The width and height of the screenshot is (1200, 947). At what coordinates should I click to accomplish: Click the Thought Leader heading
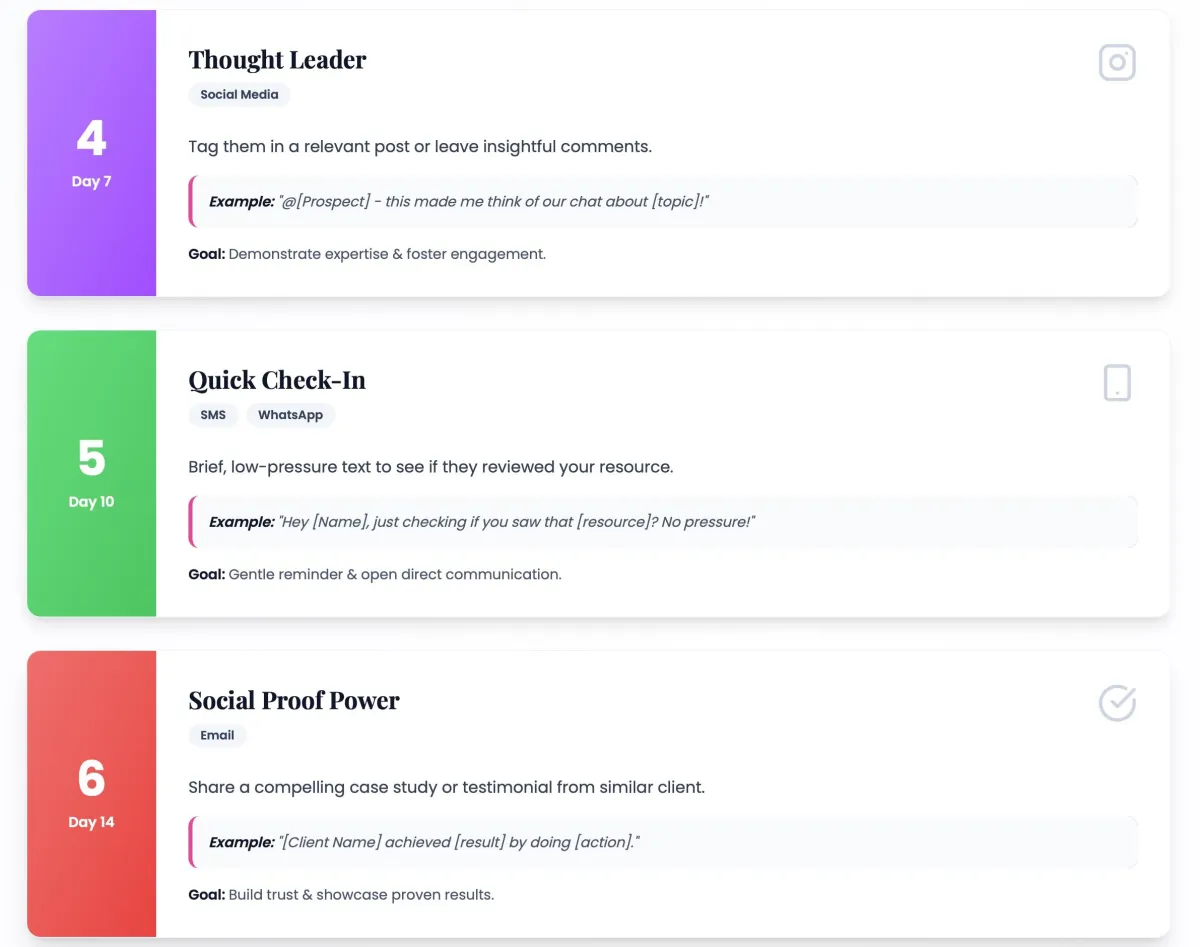coord(277,60)
